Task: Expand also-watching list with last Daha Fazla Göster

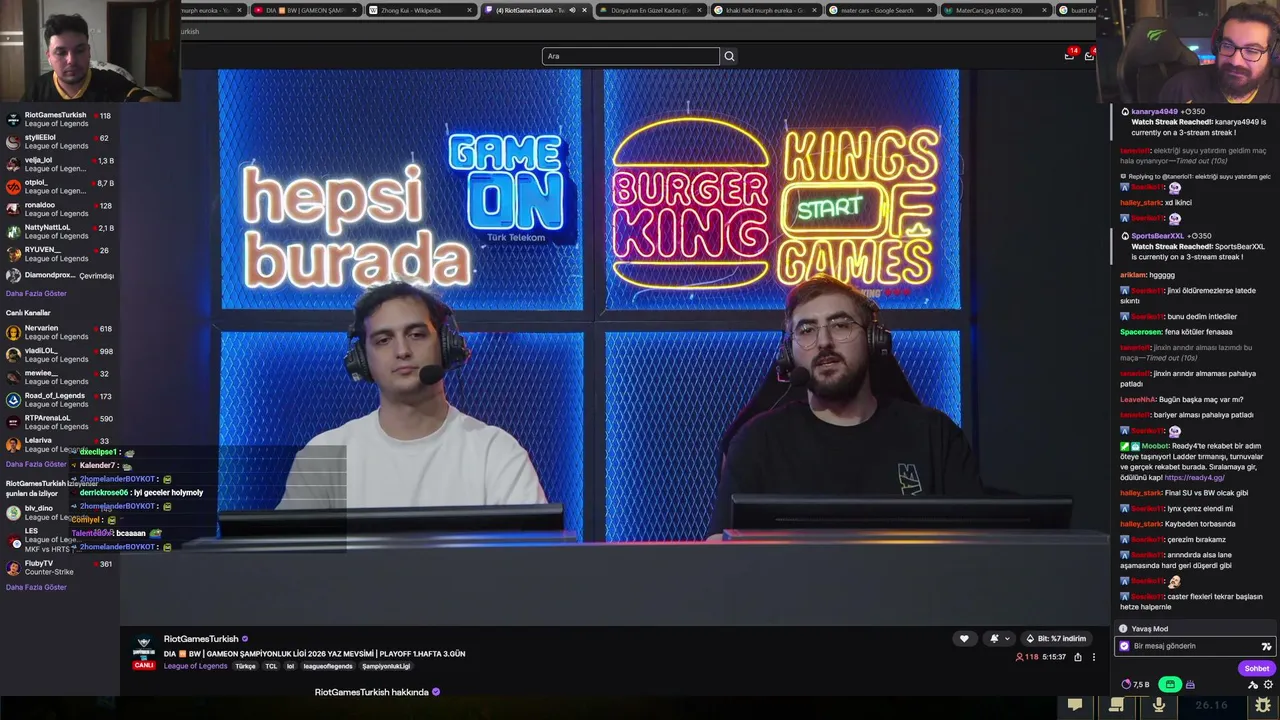Action: [x=36, y=587]
